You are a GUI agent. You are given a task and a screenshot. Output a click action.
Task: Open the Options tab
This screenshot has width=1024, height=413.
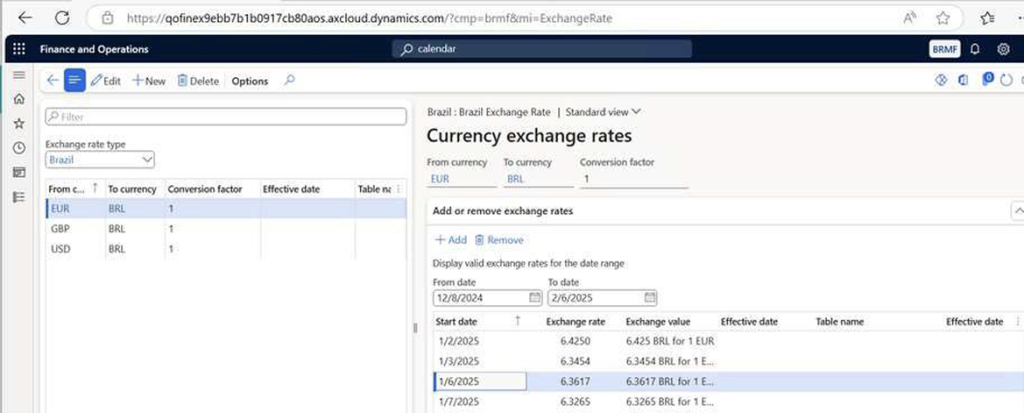(x=249, y=81)
